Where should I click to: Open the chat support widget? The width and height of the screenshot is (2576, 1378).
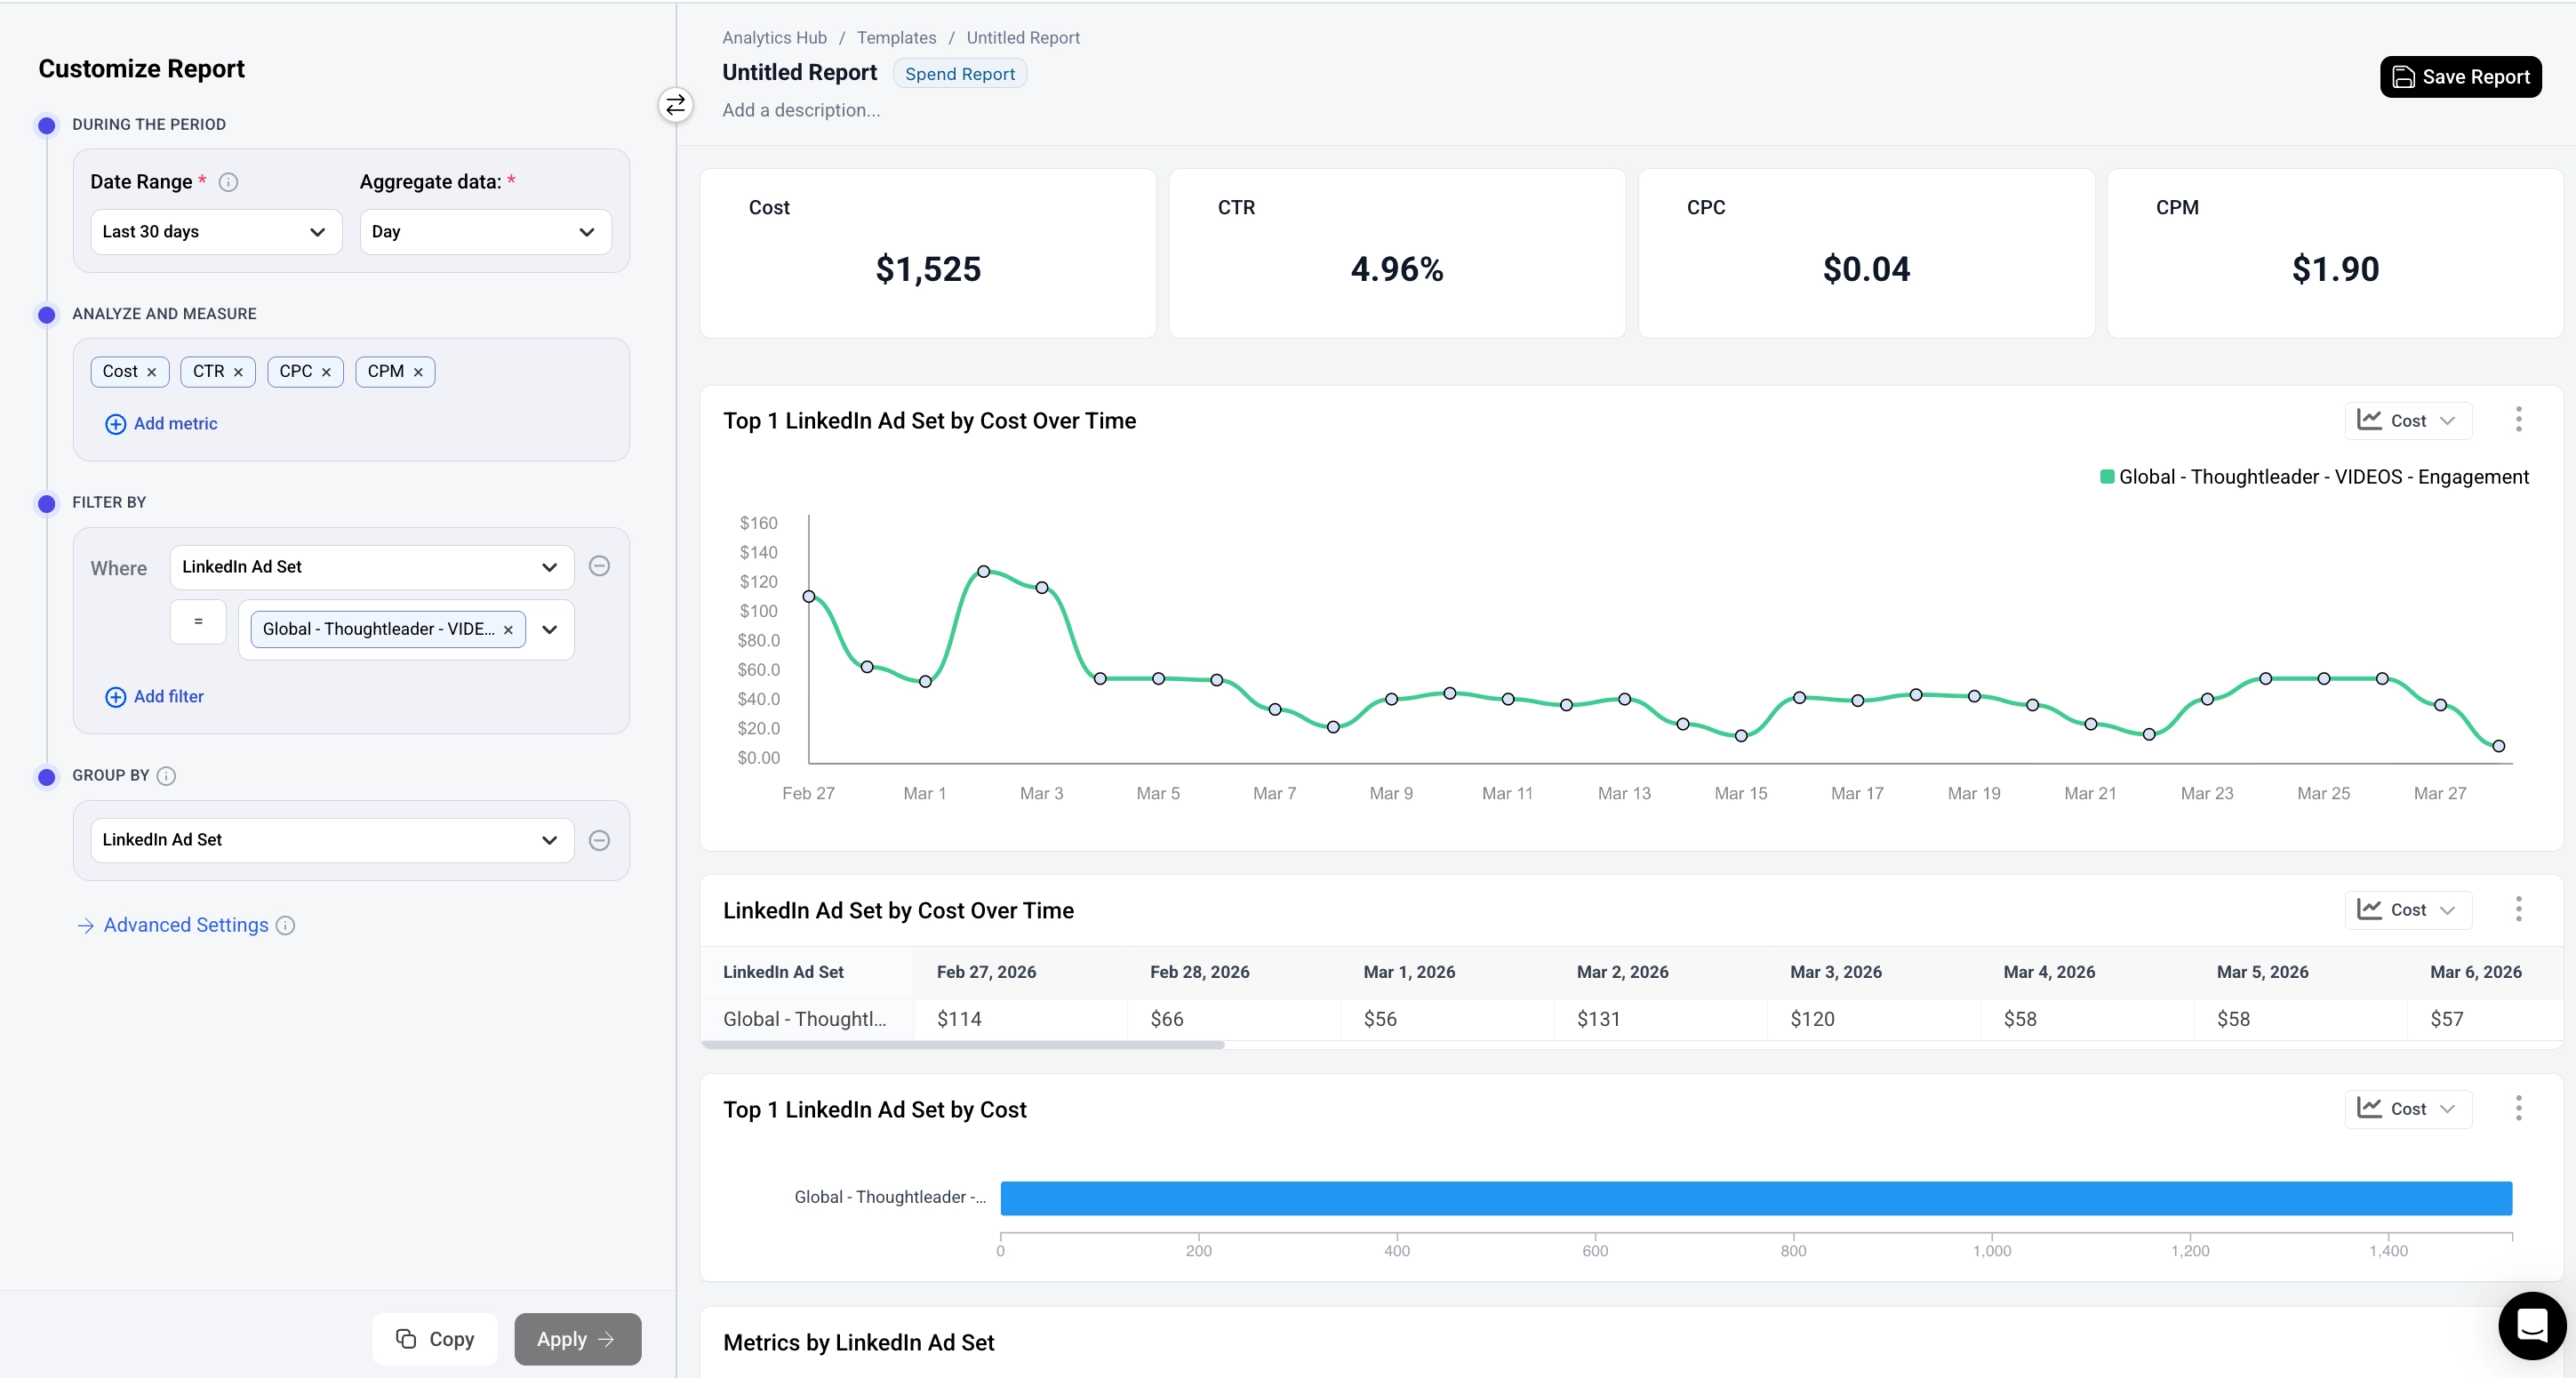click(2530, 1326)
